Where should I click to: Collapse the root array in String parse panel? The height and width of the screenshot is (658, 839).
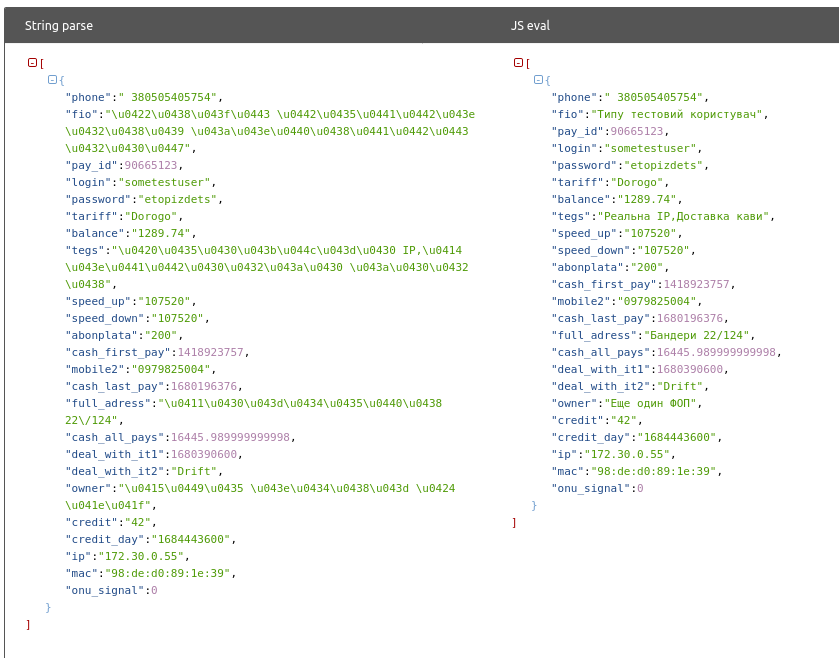(x=32, y=62)
